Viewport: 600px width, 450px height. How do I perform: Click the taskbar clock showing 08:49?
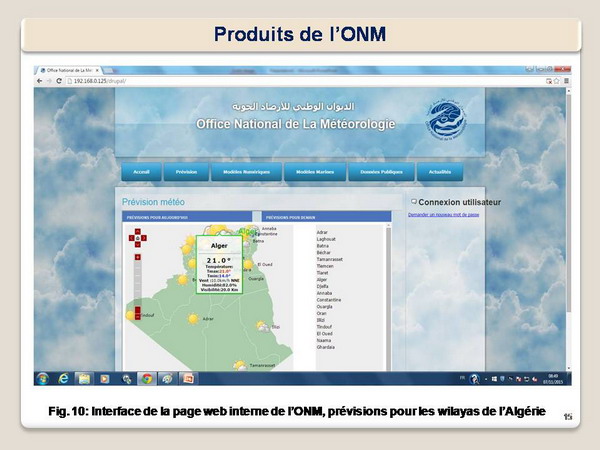tap(553, 379)
